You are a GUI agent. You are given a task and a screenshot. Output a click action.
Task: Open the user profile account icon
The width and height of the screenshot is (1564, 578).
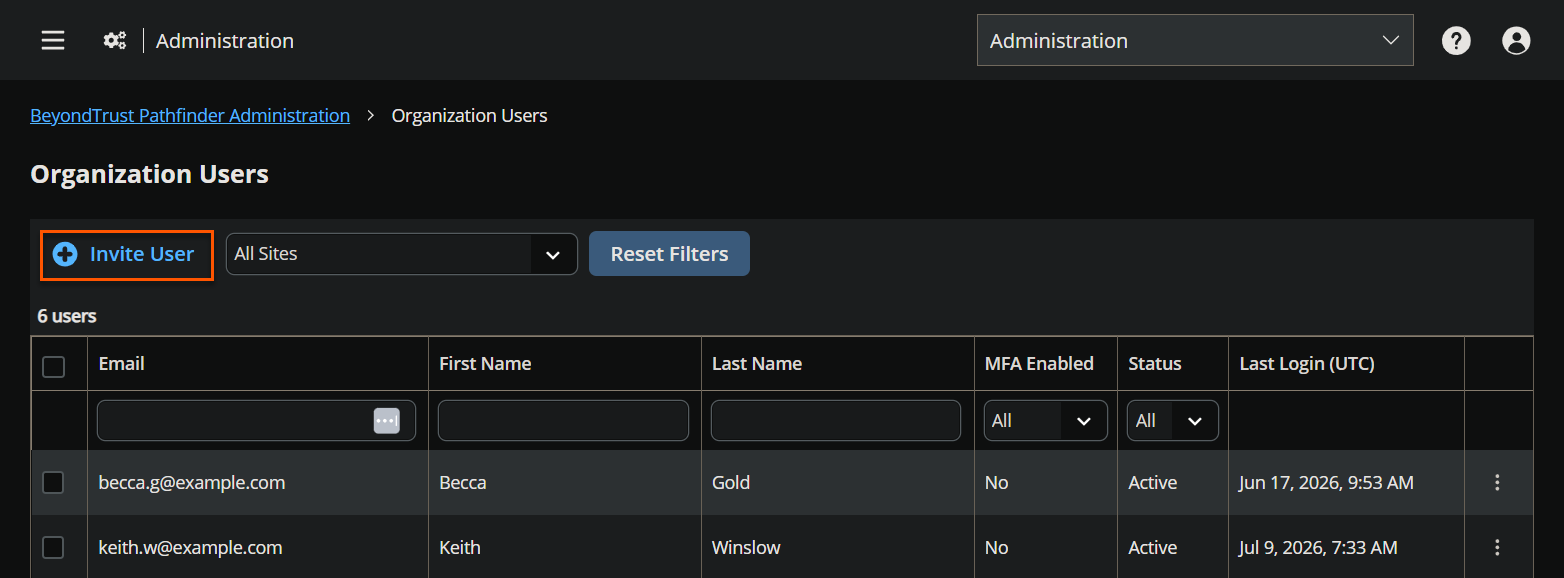click(1516, 41)
